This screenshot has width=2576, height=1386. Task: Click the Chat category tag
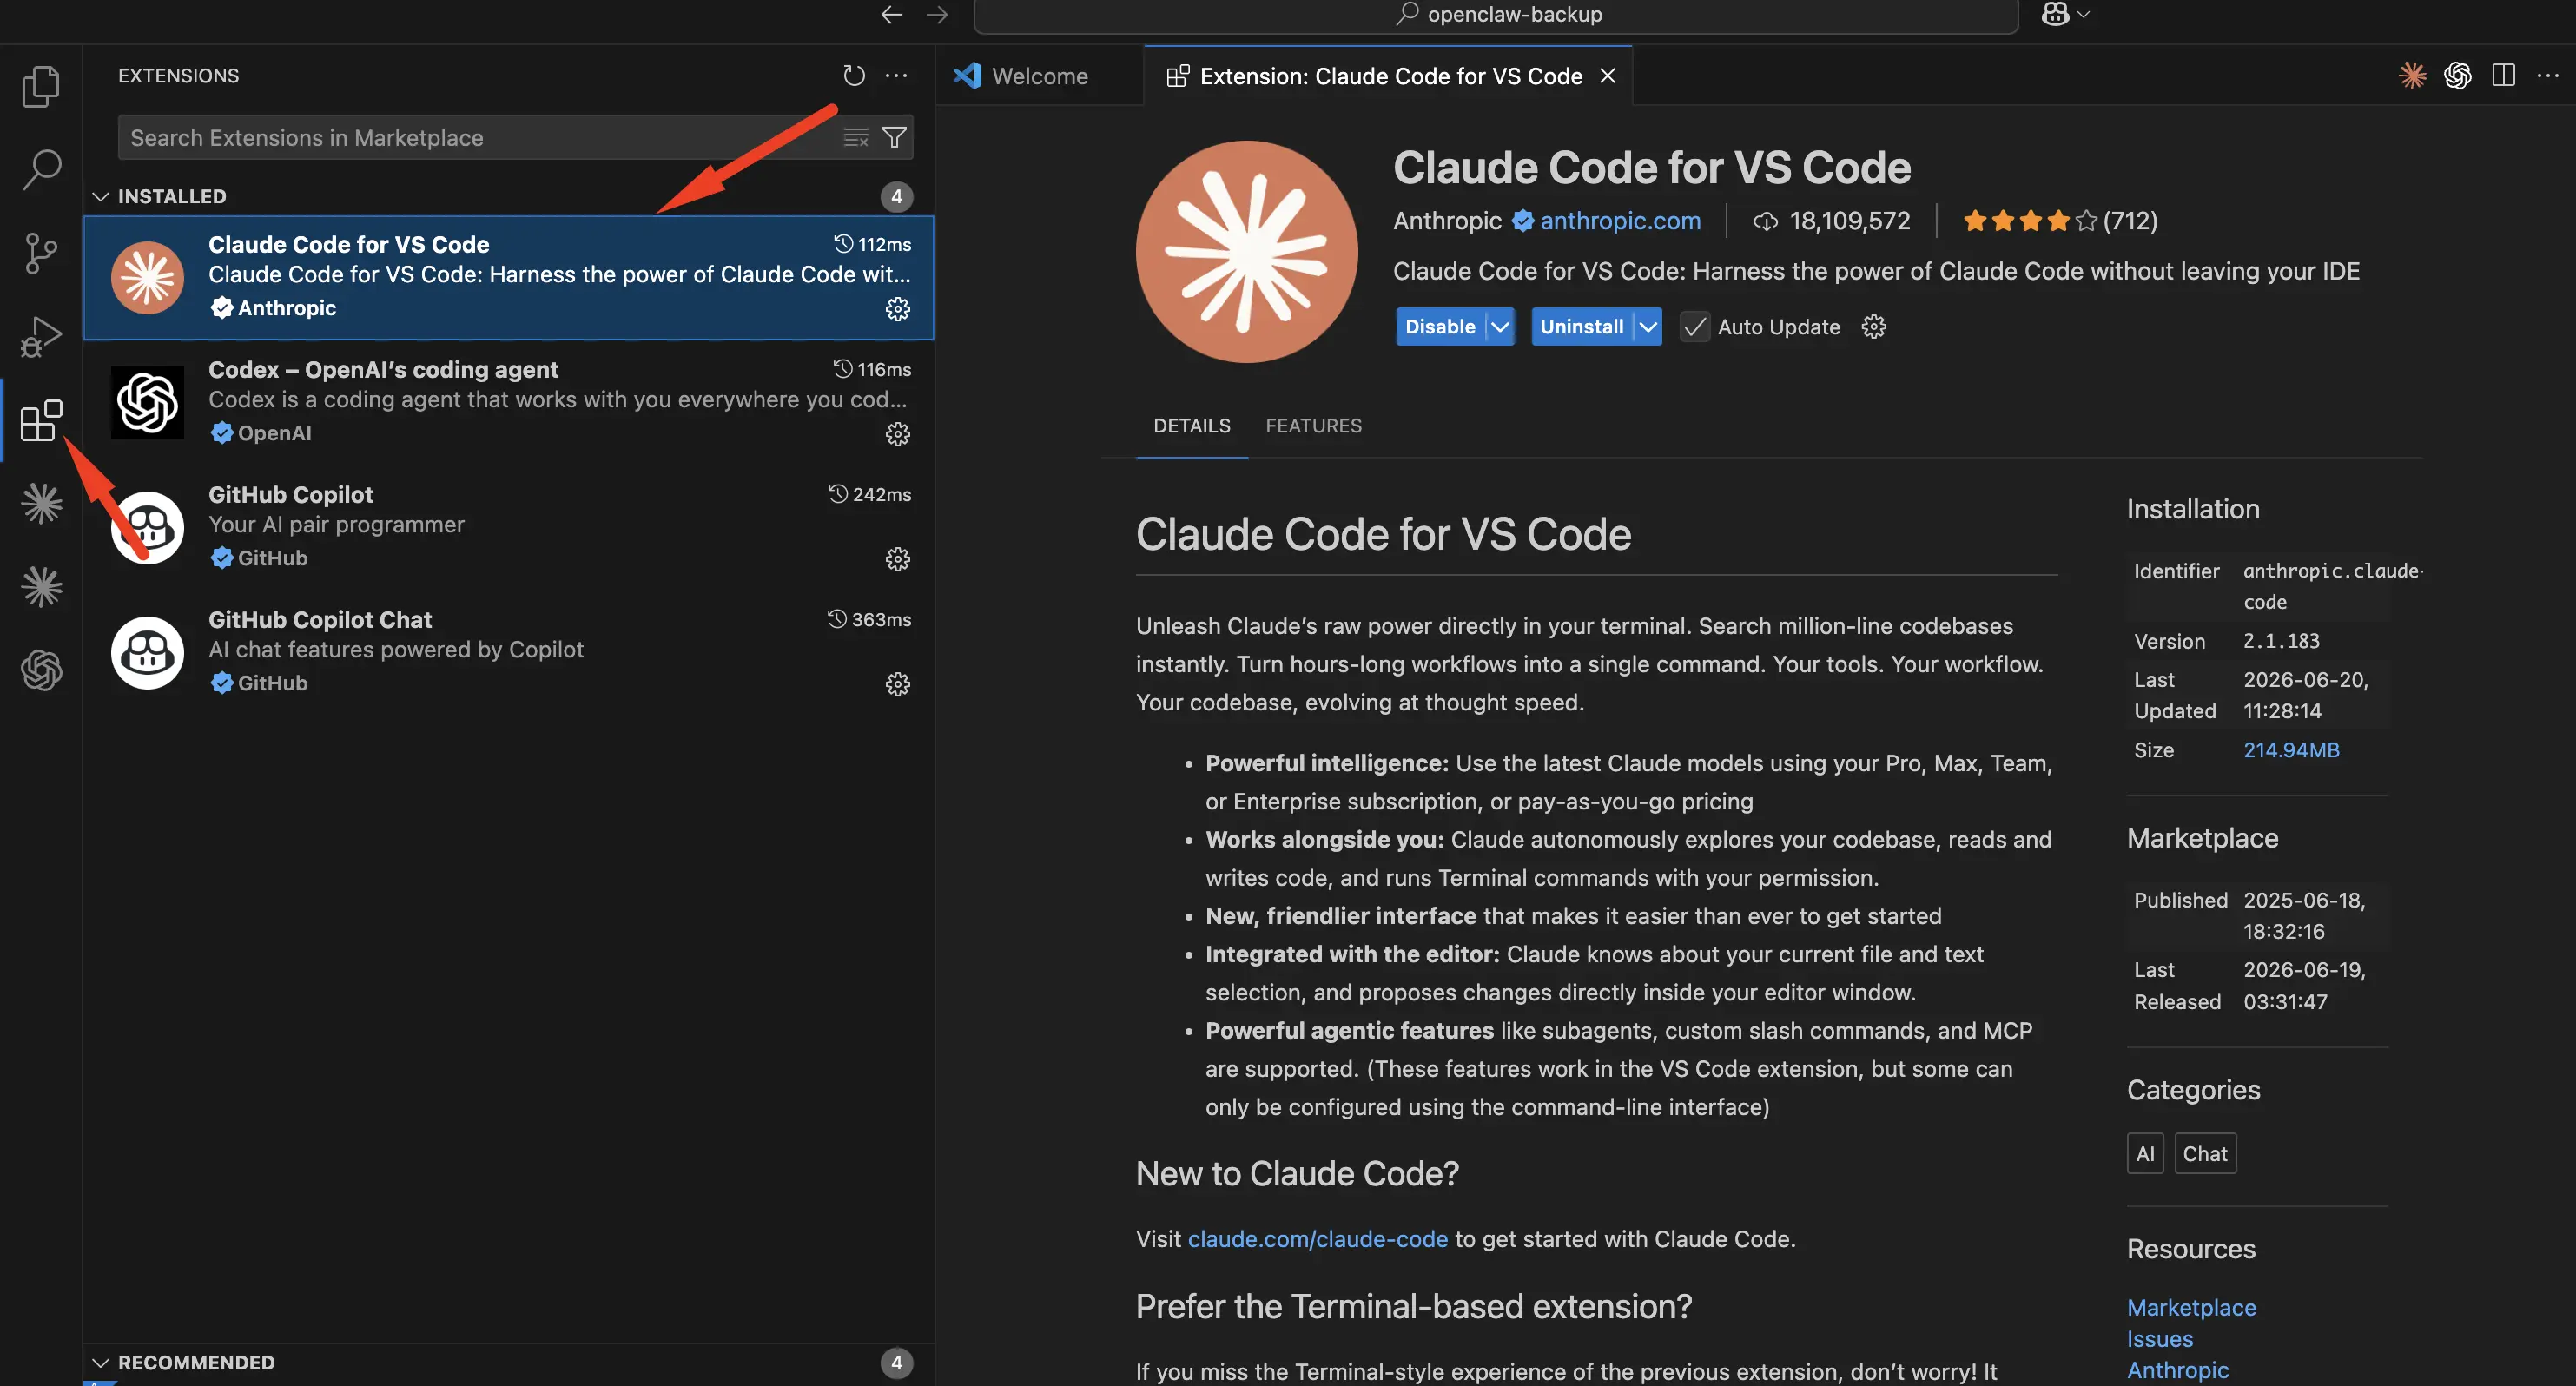[x=2204, y=1154]
